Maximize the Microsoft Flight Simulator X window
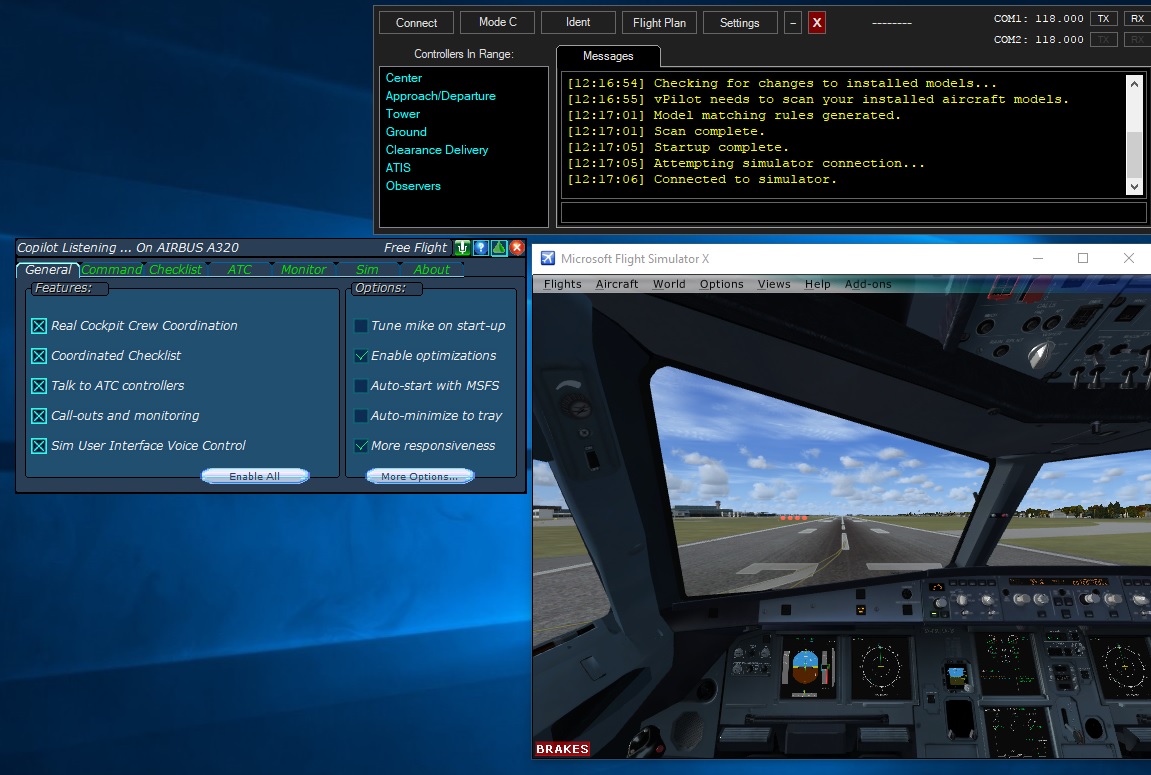Image resolution: width=1151 pixels, height=775 pixels. 1083,258
